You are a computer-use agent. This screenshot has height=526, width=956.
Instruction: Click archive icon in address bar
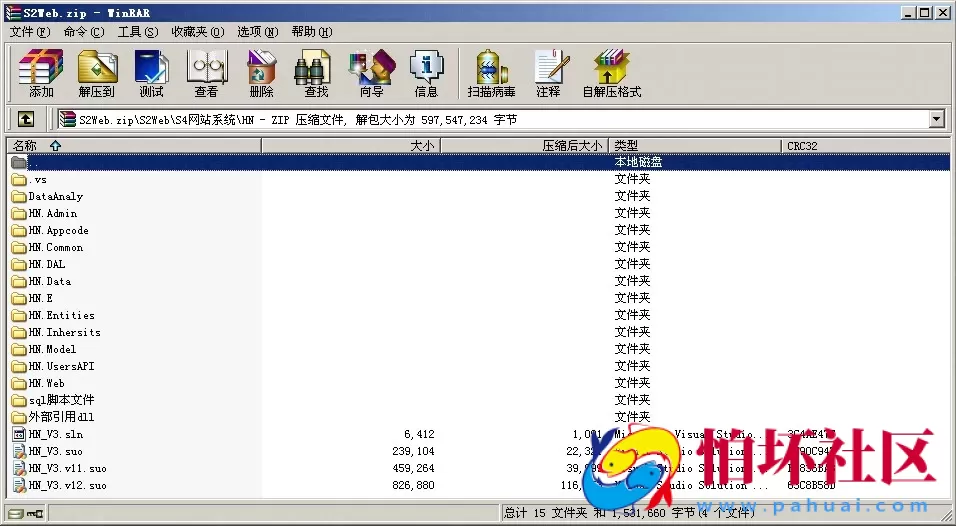click(67, 119)
